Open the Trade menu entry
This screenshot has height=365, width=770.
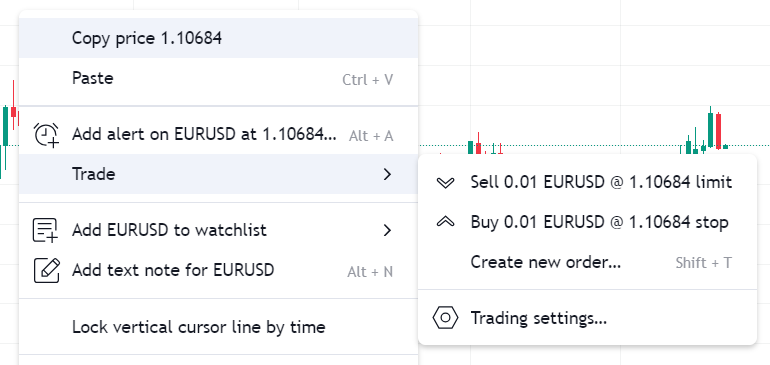[219, 174]
